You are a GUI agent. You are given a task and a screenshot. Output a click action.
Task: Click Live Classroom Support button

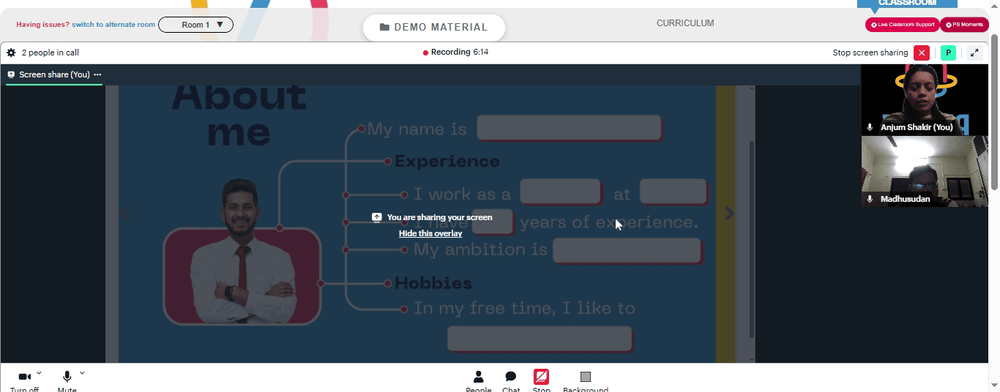pos(902,25)
